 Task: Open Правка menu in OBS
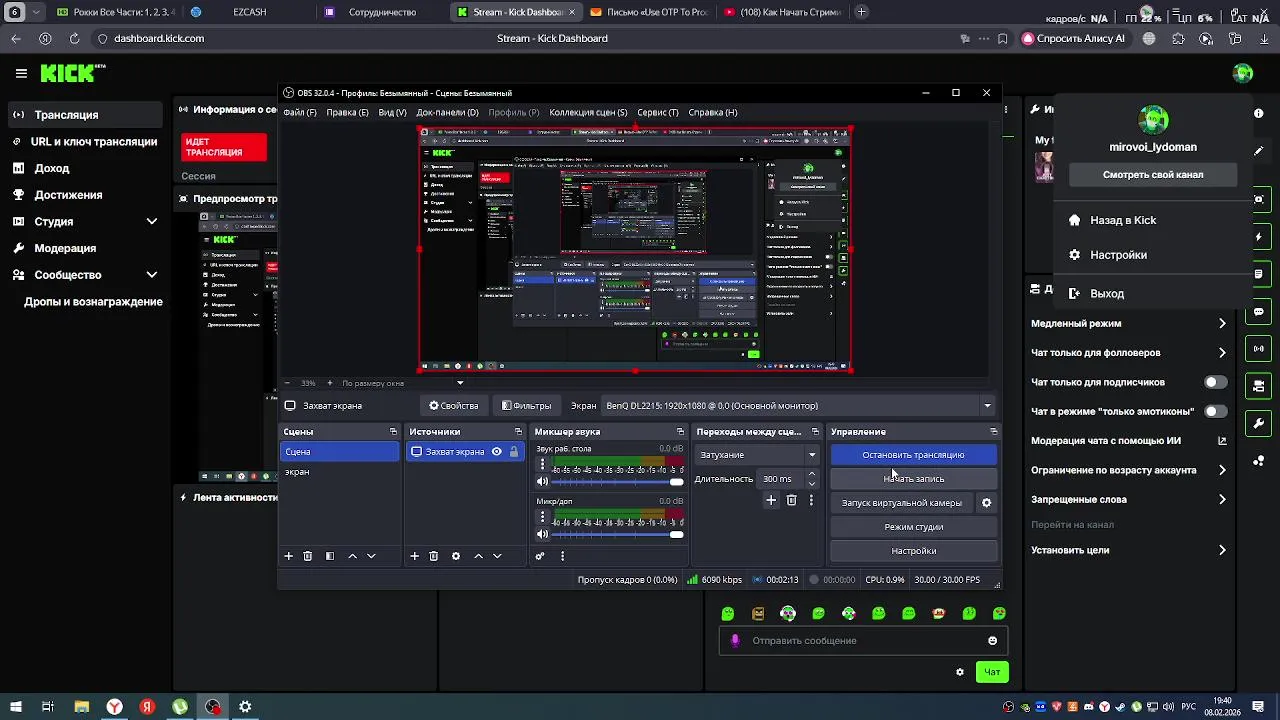[347, 112]
